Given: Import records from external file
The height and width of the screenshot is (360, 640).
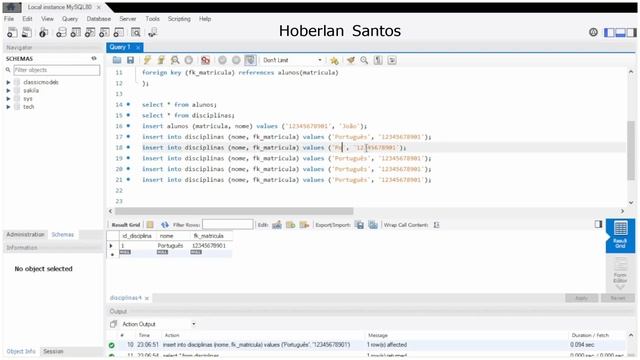Looking at the screenshot, I should click(x=373, y=225).
